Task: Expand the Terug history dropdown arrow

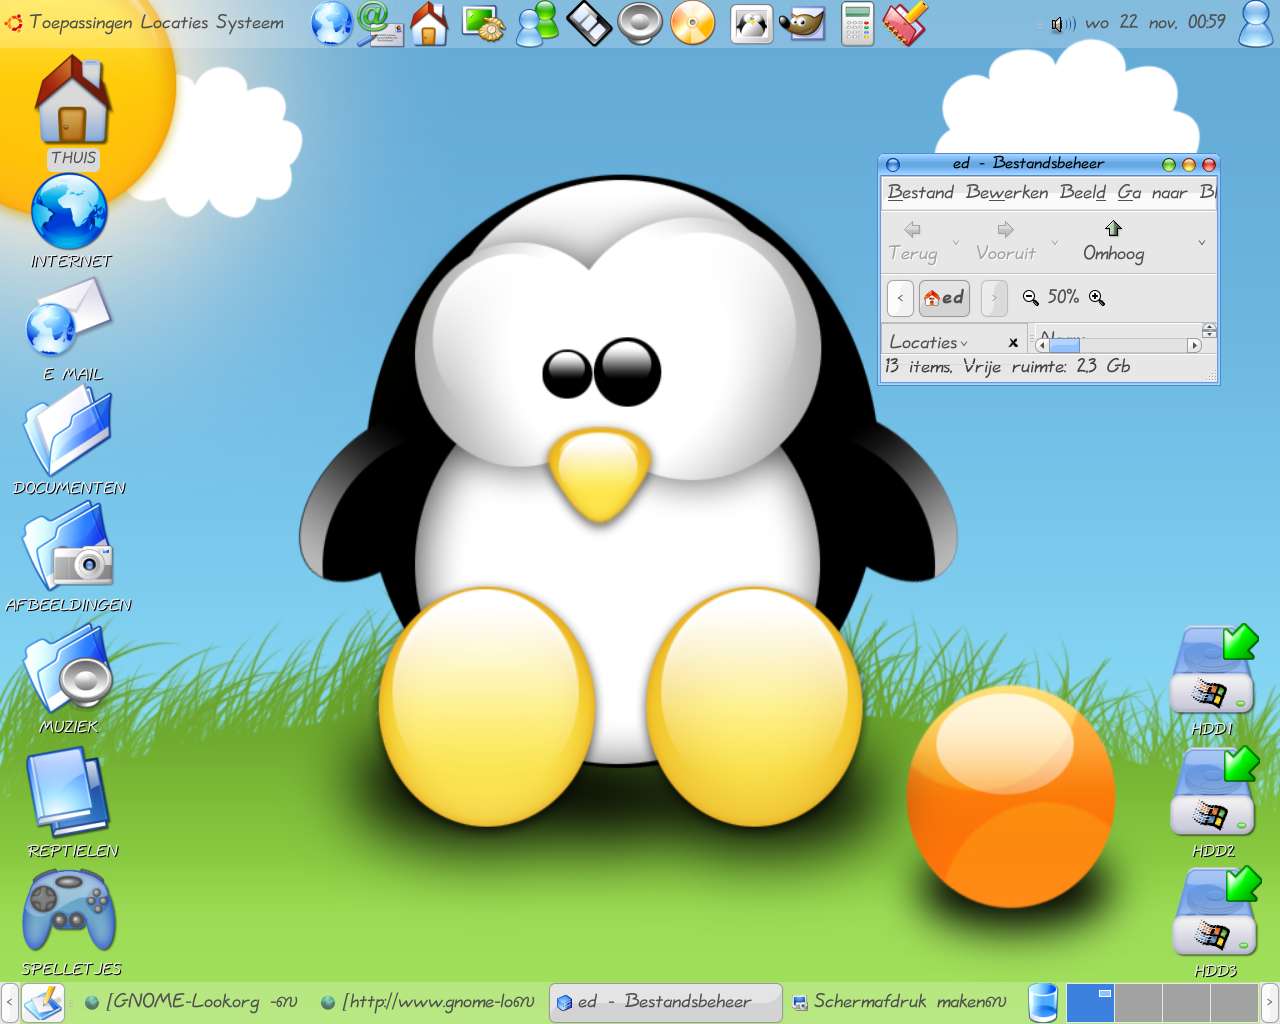Action: [x=955, y=243]
